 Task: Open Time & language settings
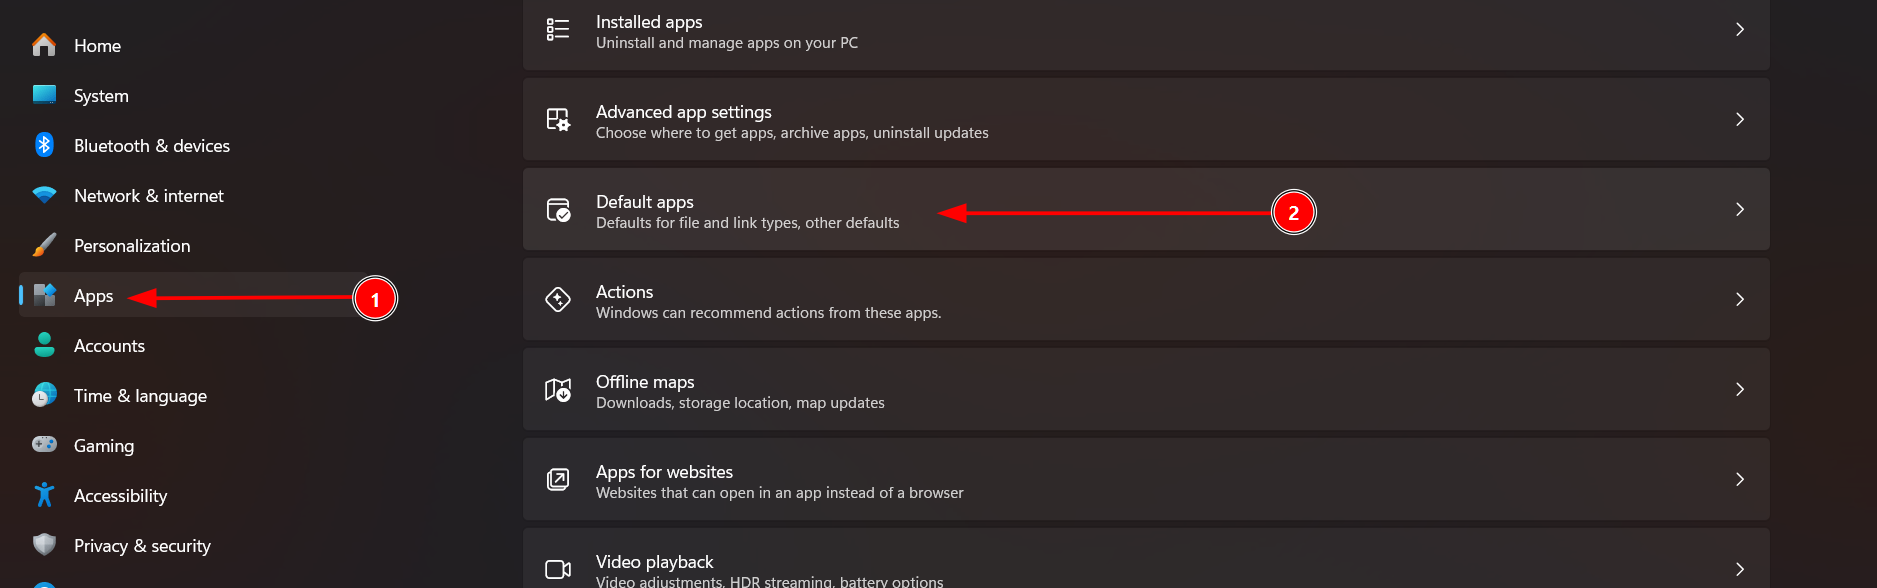140,396
